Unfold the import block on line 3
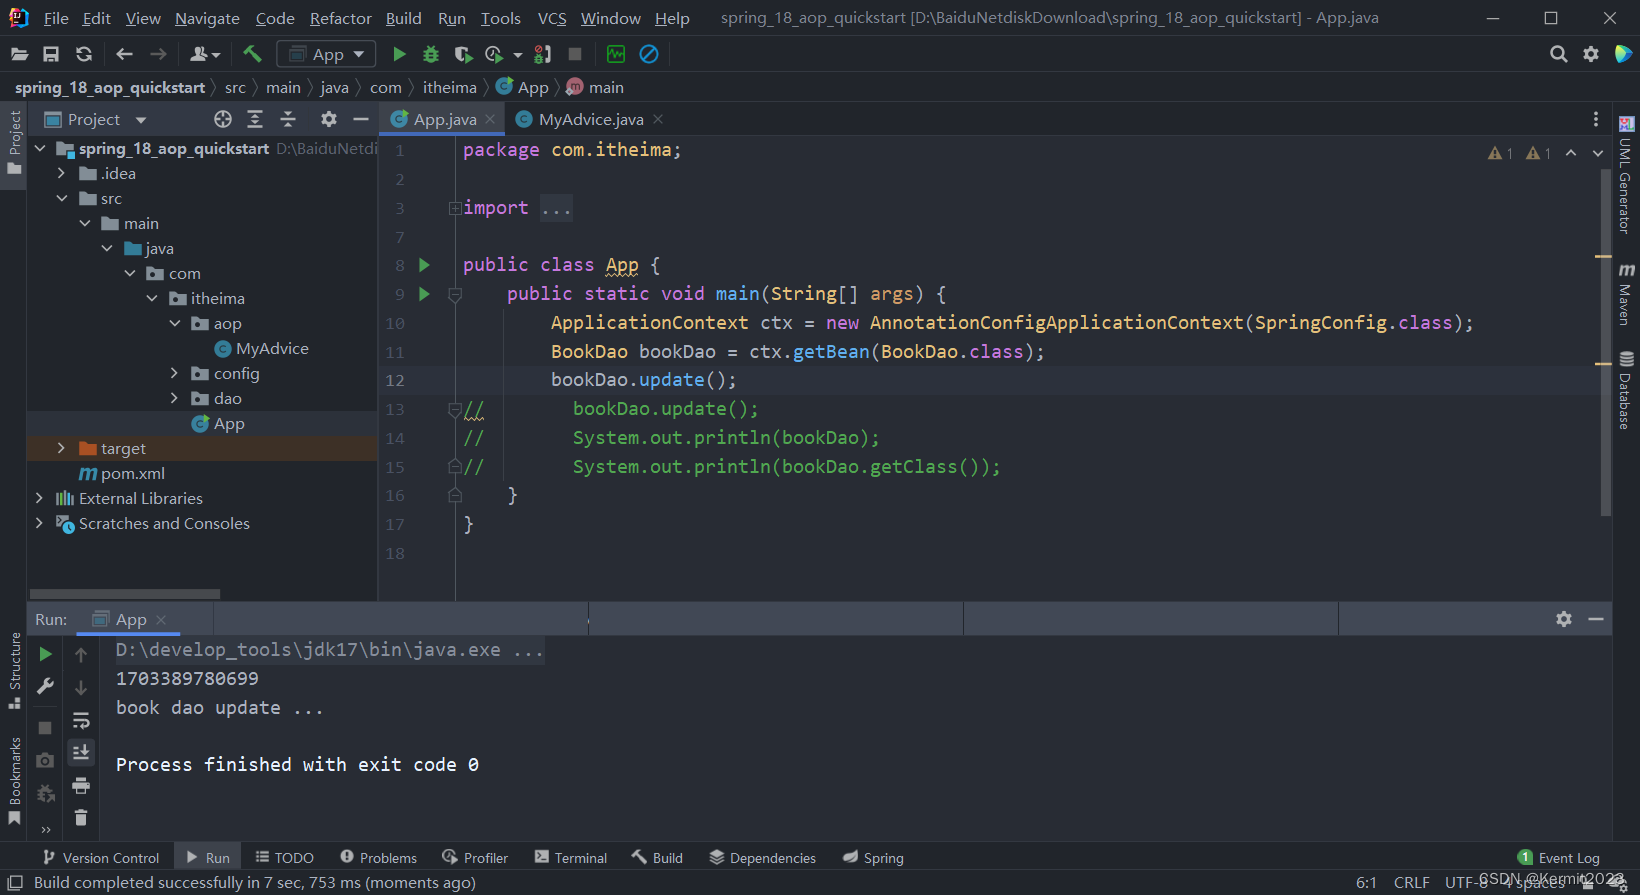The height and width of the screenshot is (895, 1640). click(455, 208)
